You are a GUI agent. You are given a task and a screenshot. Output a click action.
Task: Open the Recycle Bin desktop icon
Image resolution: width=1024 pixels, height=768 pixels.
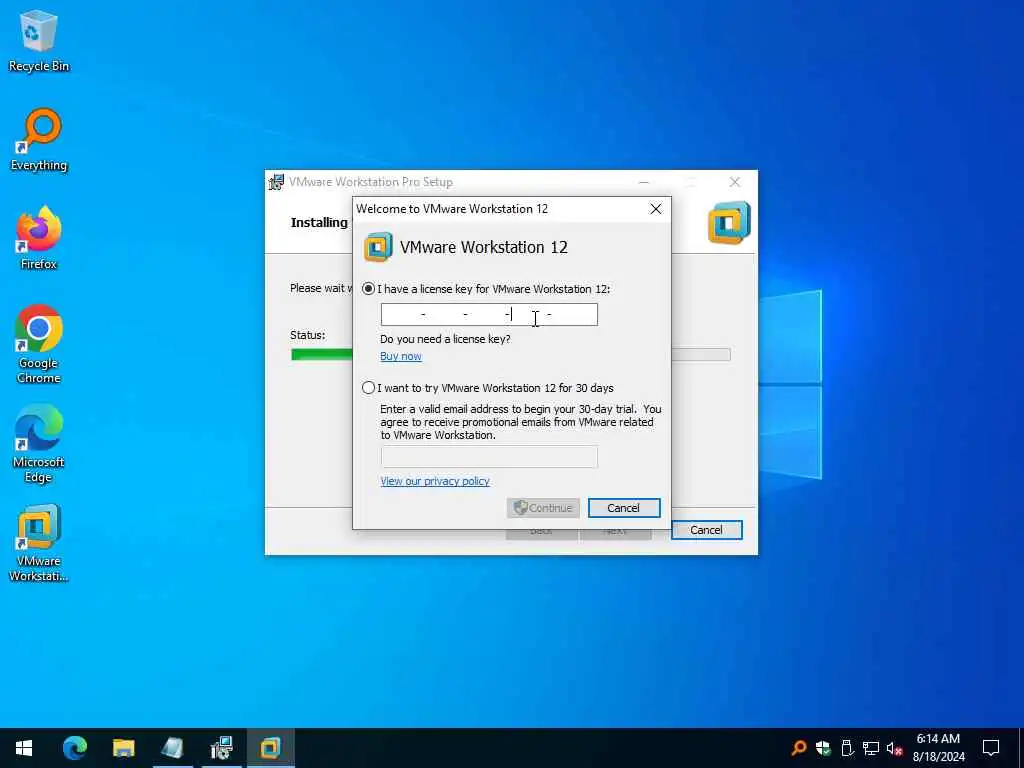pos(39,40)
